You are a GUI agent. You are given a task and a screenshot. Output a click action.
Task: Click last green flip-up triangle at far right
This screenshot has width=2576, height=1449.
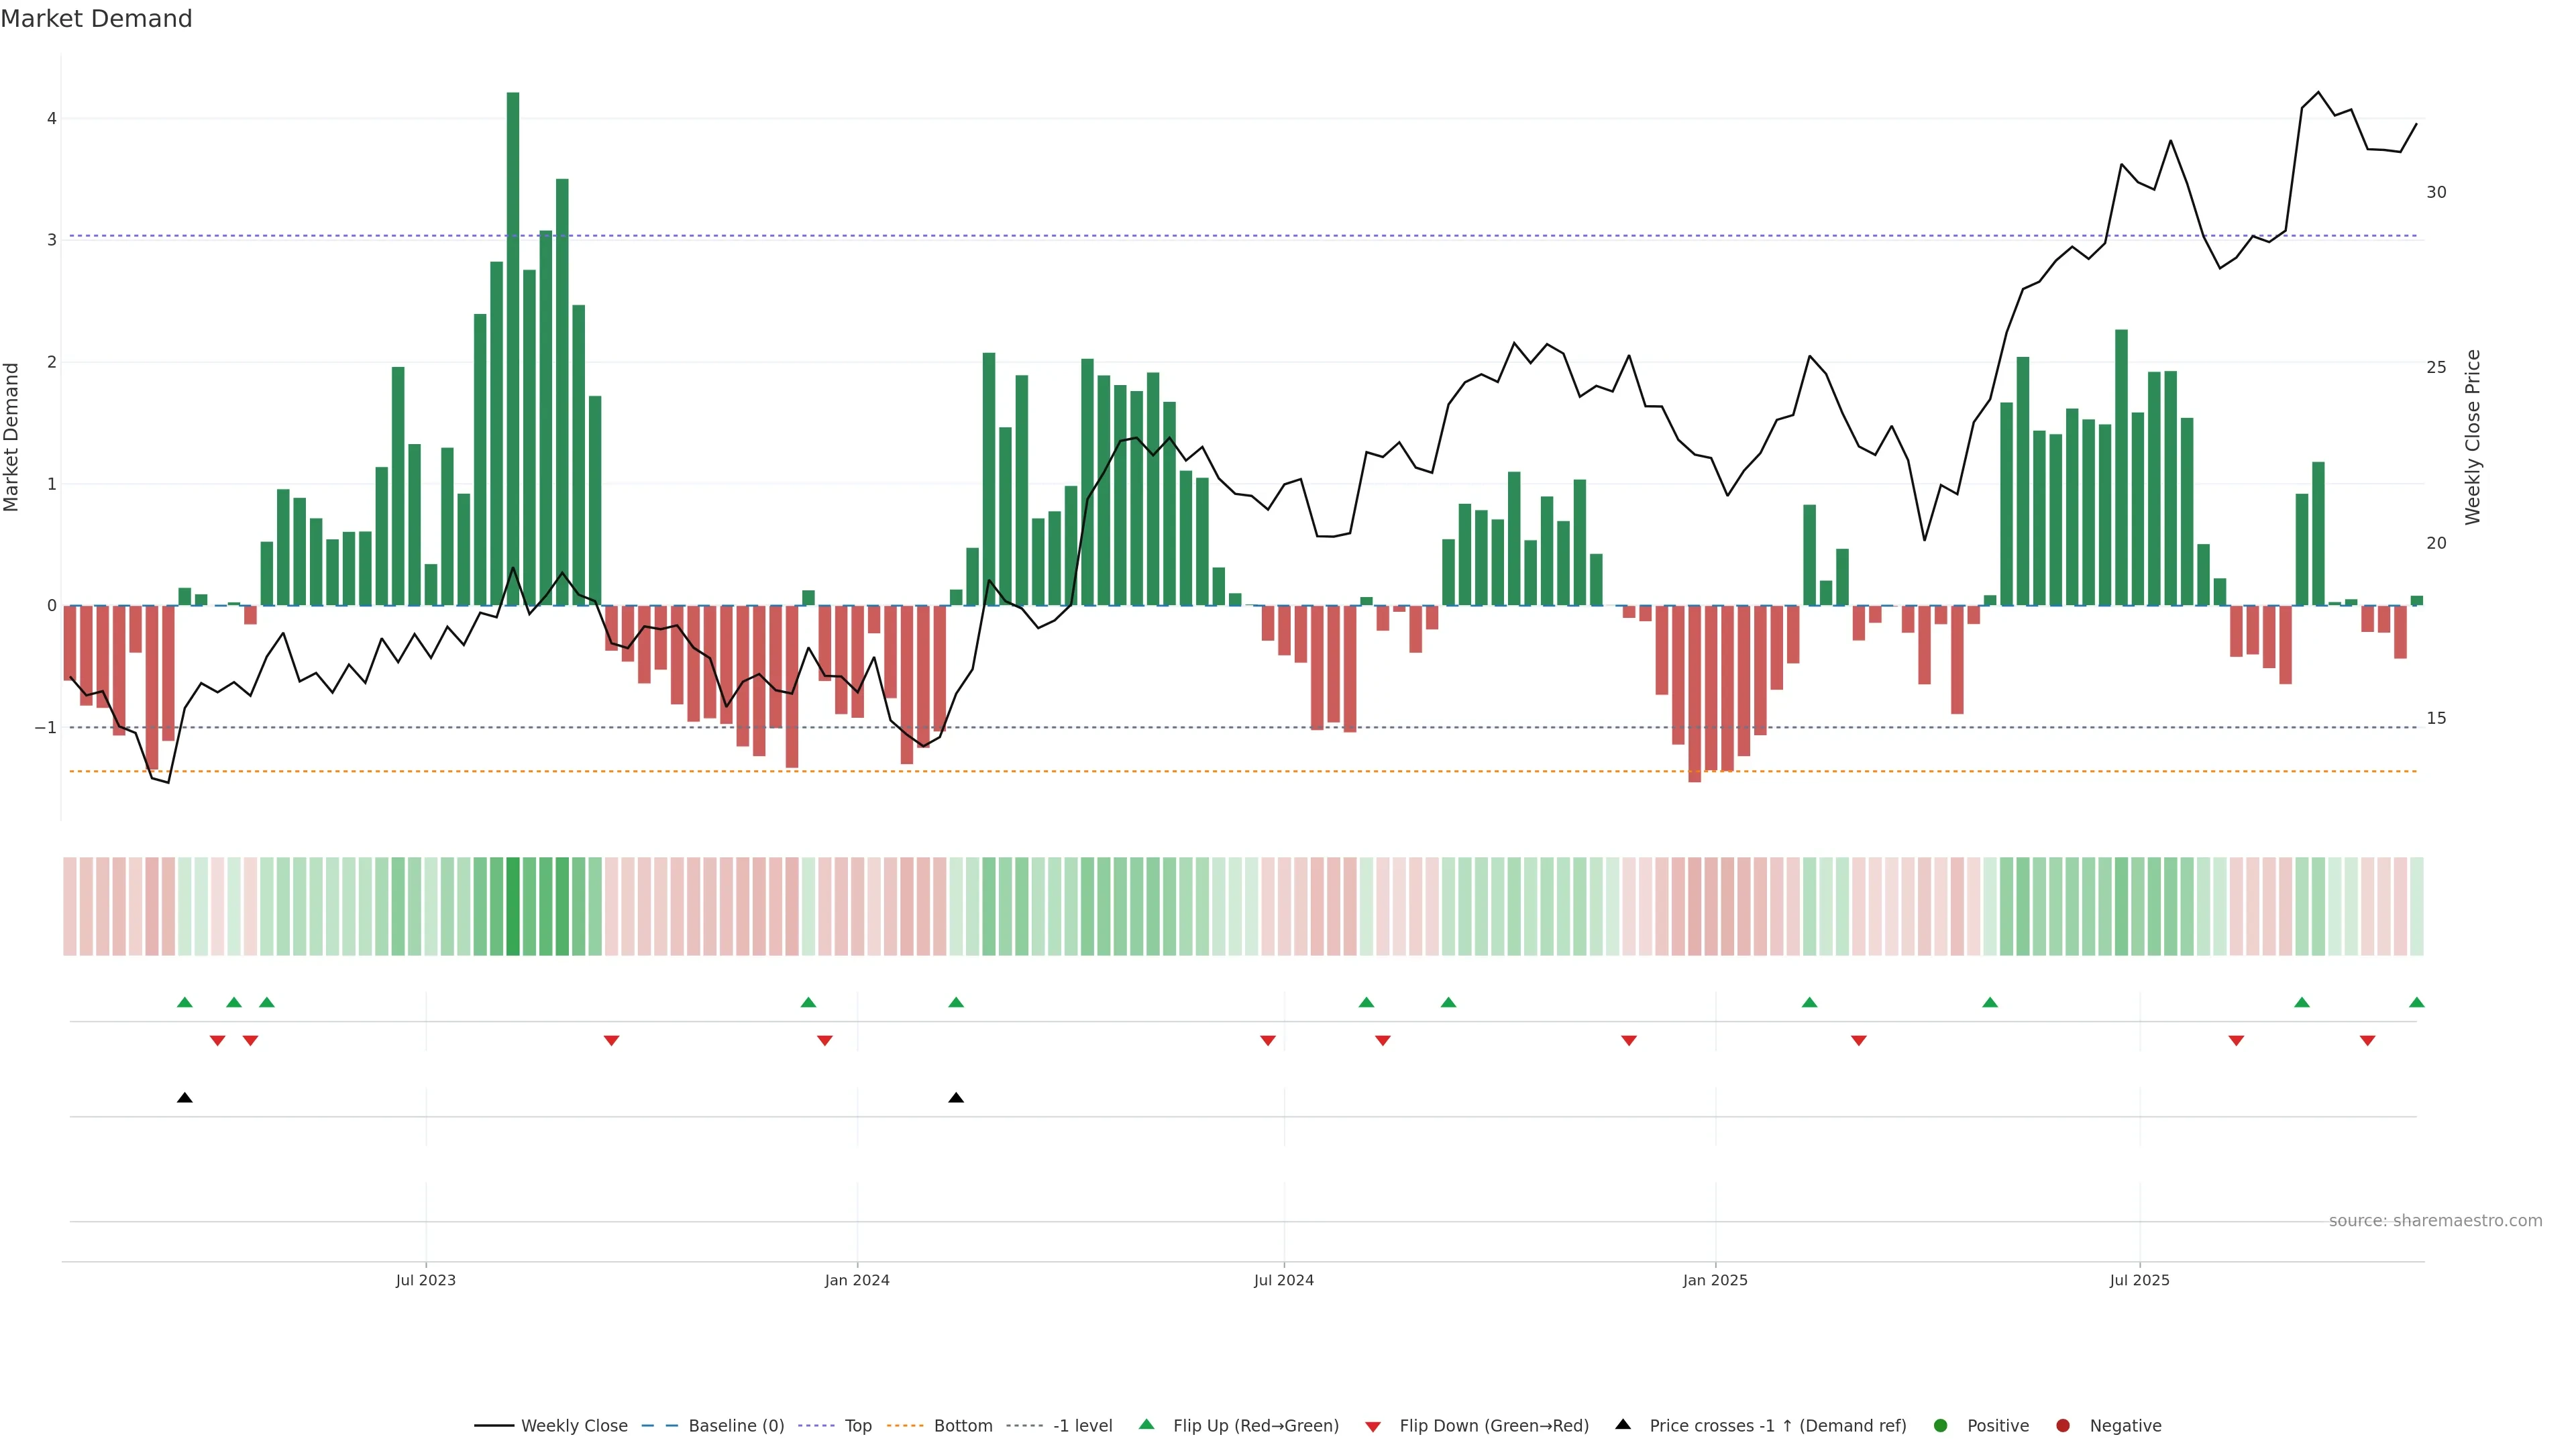coord(2416,1003)
